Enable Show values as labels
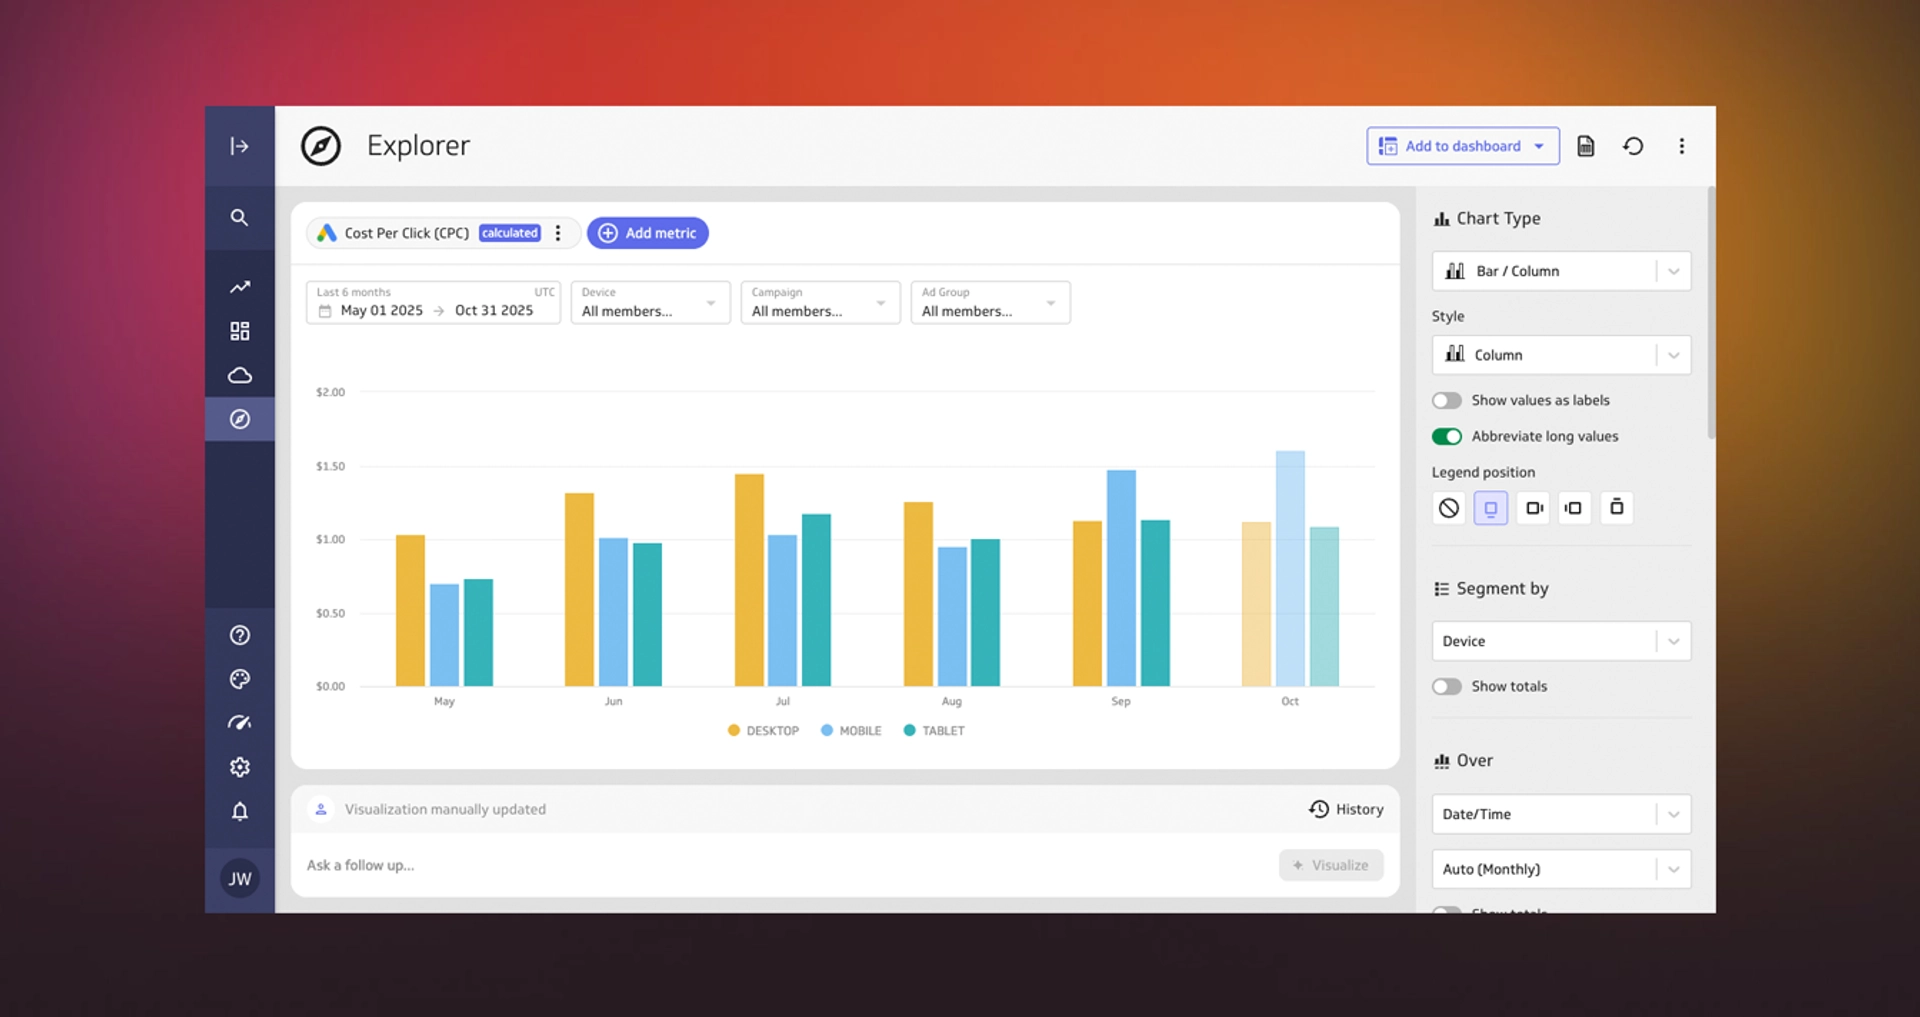This screenshot has width=1920, height=1017. 1446,400
